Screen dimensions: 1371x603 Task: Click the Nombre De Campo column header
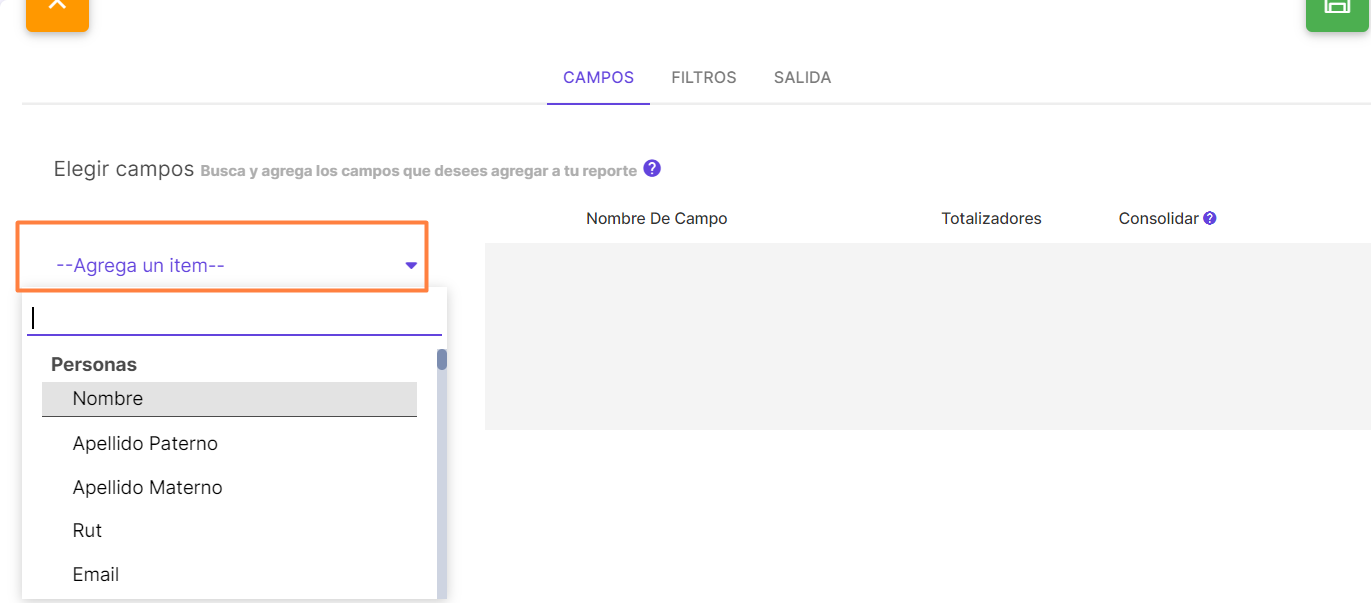[x=657, y=218]
